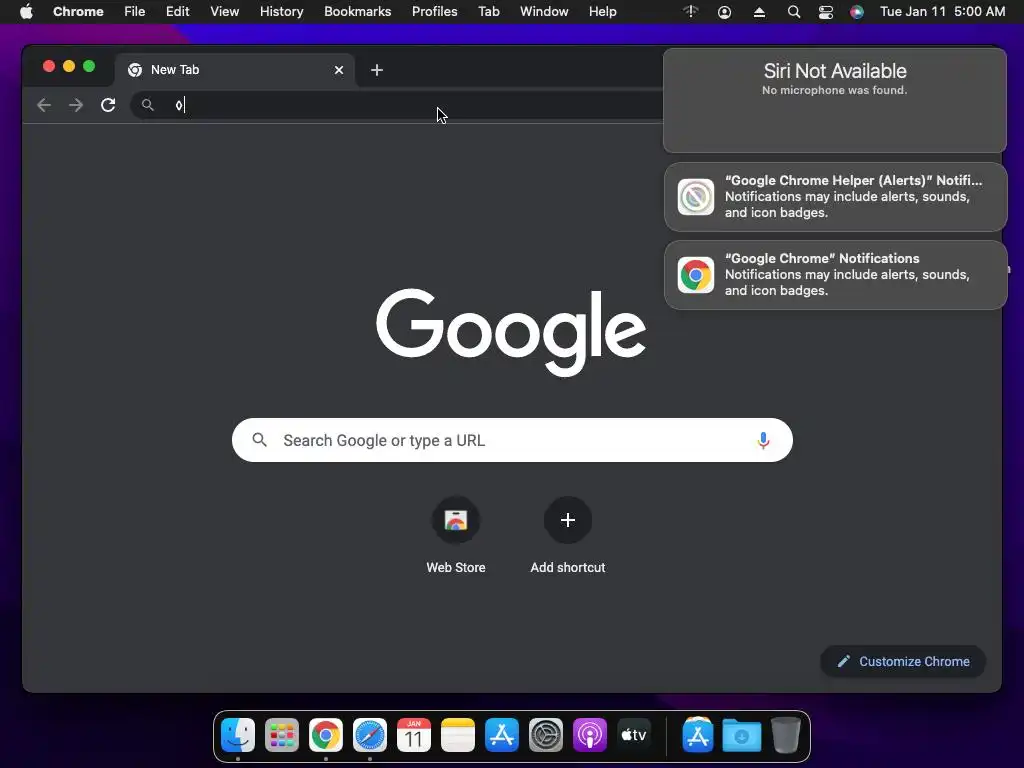Image resolution: width=1024 pixels, height=768 pixels.
Task: Open the History menu
Action: (x=281, y=12)
